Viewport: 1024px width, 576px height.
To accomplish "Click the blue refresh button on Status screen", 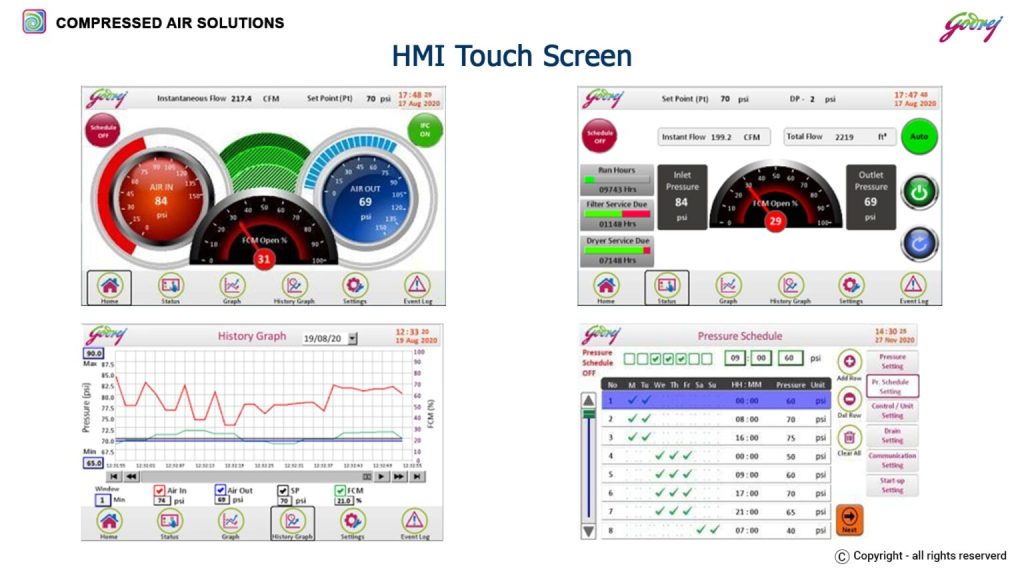I will (x=918, y=243).
